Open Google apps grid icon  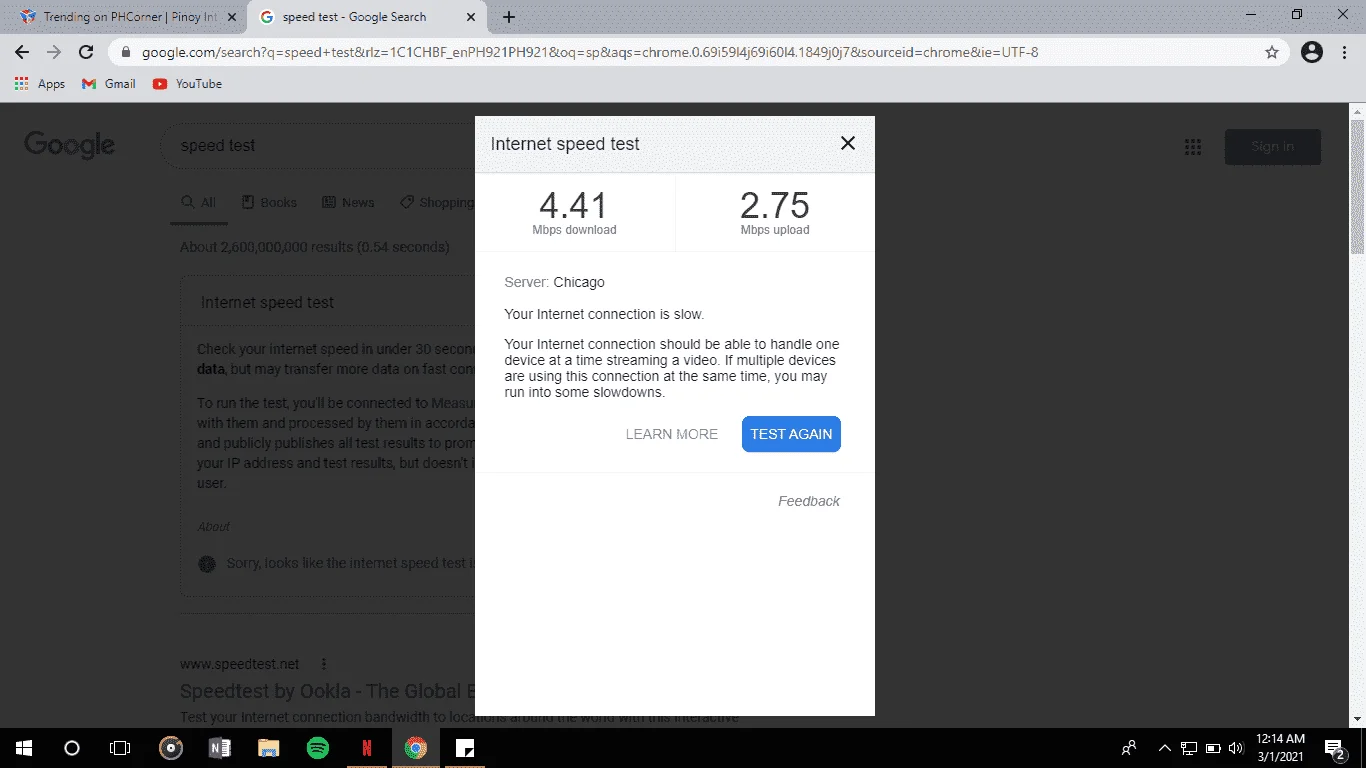(1192, 147)
